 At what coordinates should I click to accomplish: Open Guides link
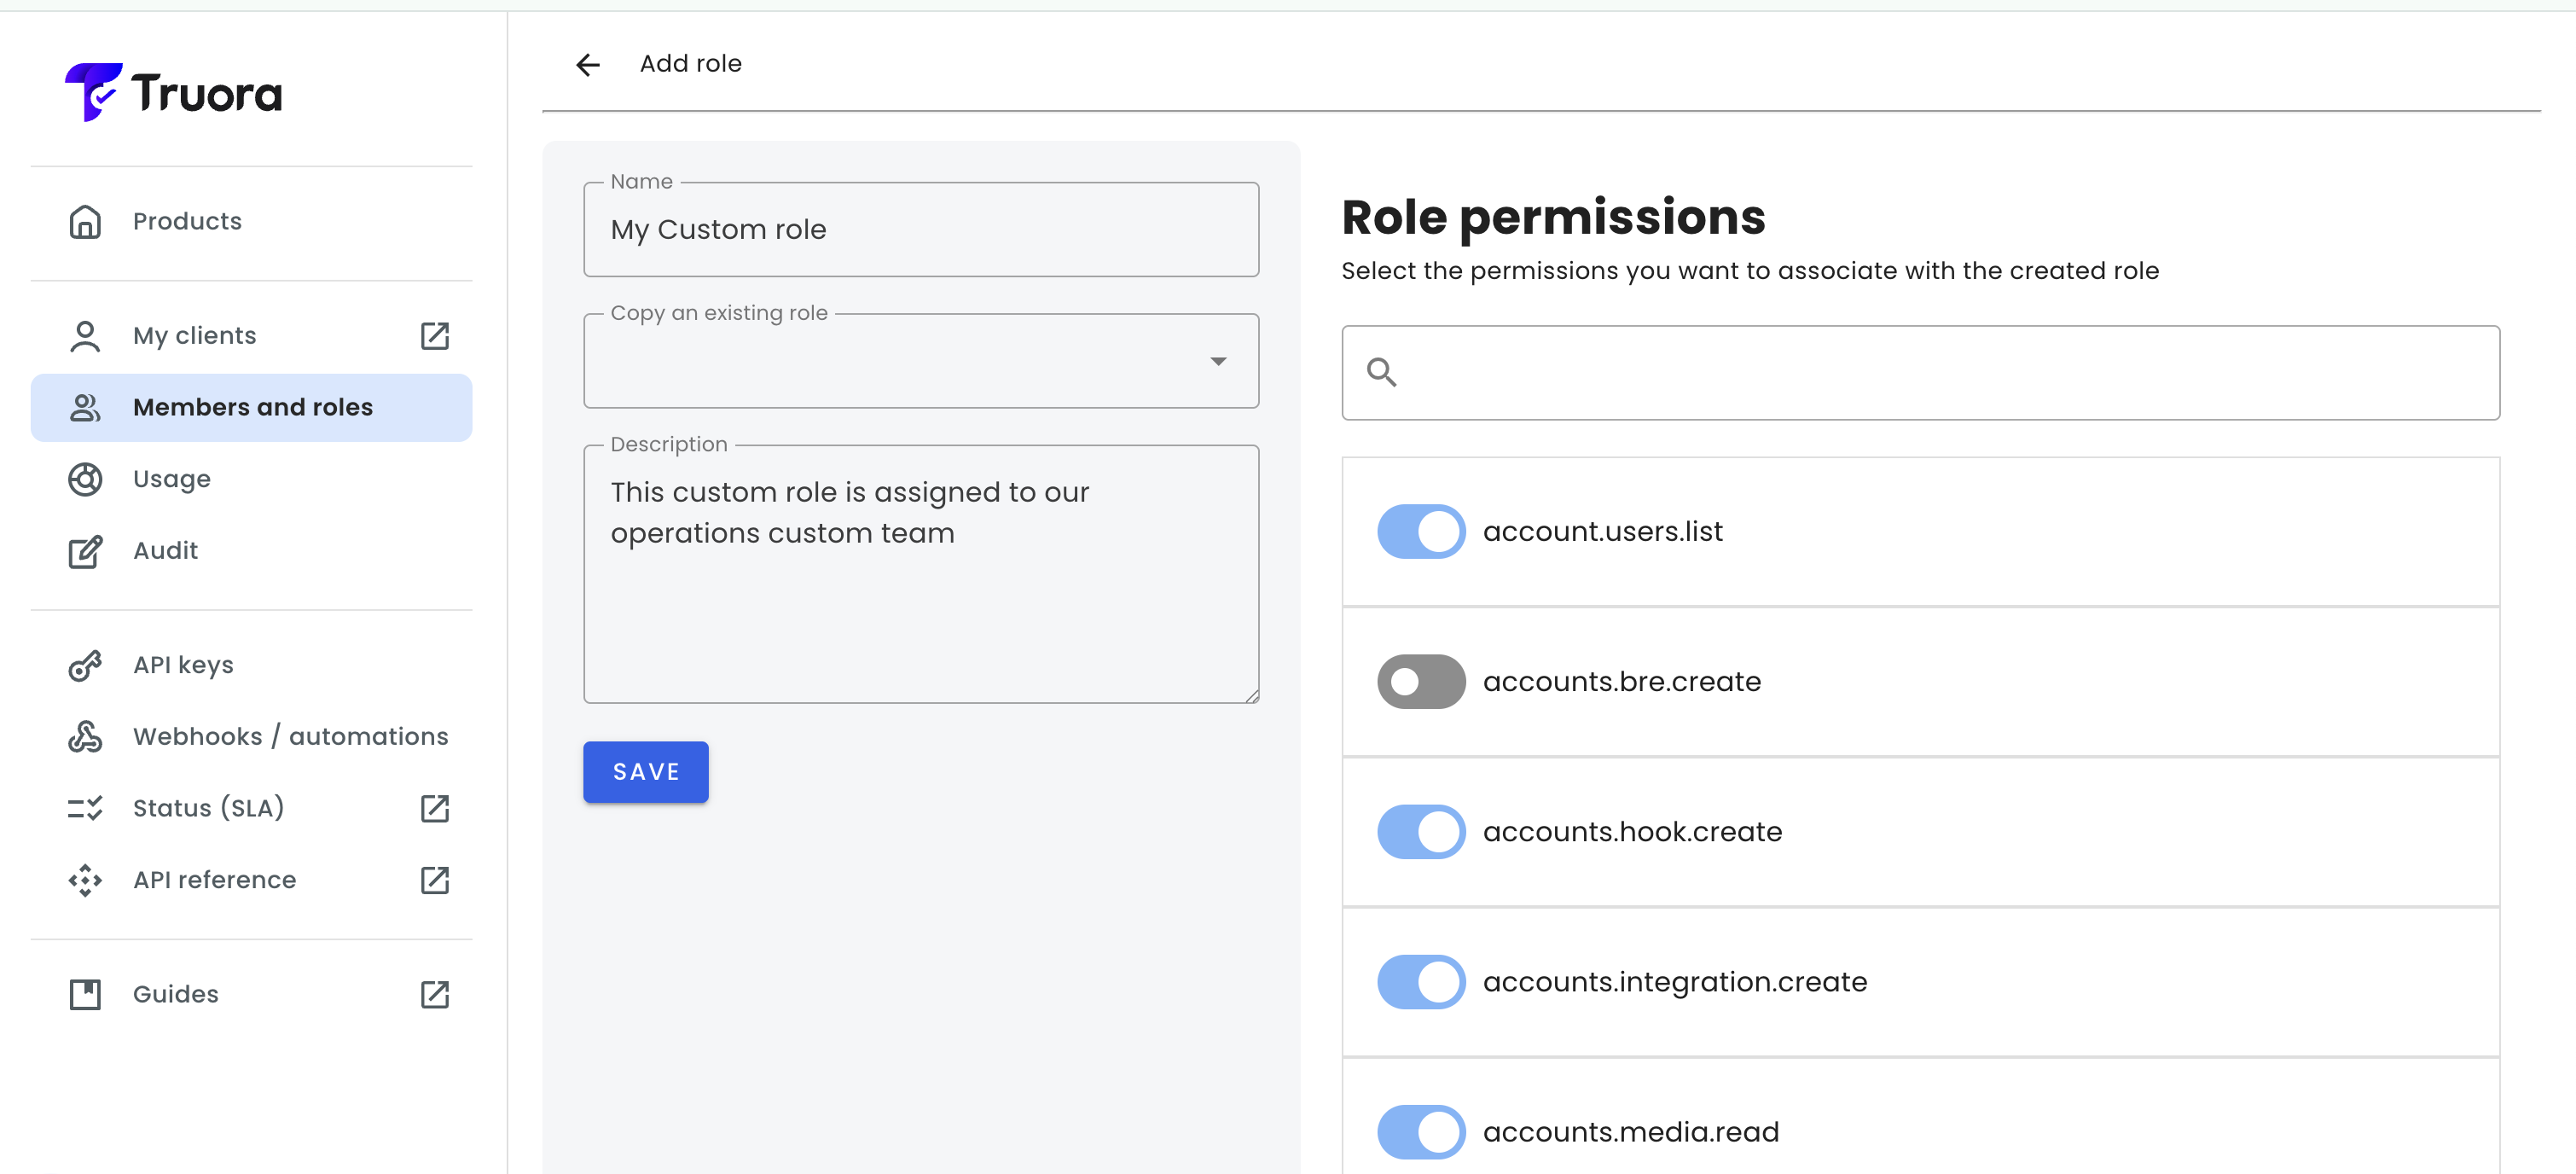click(x=251, y=994)
